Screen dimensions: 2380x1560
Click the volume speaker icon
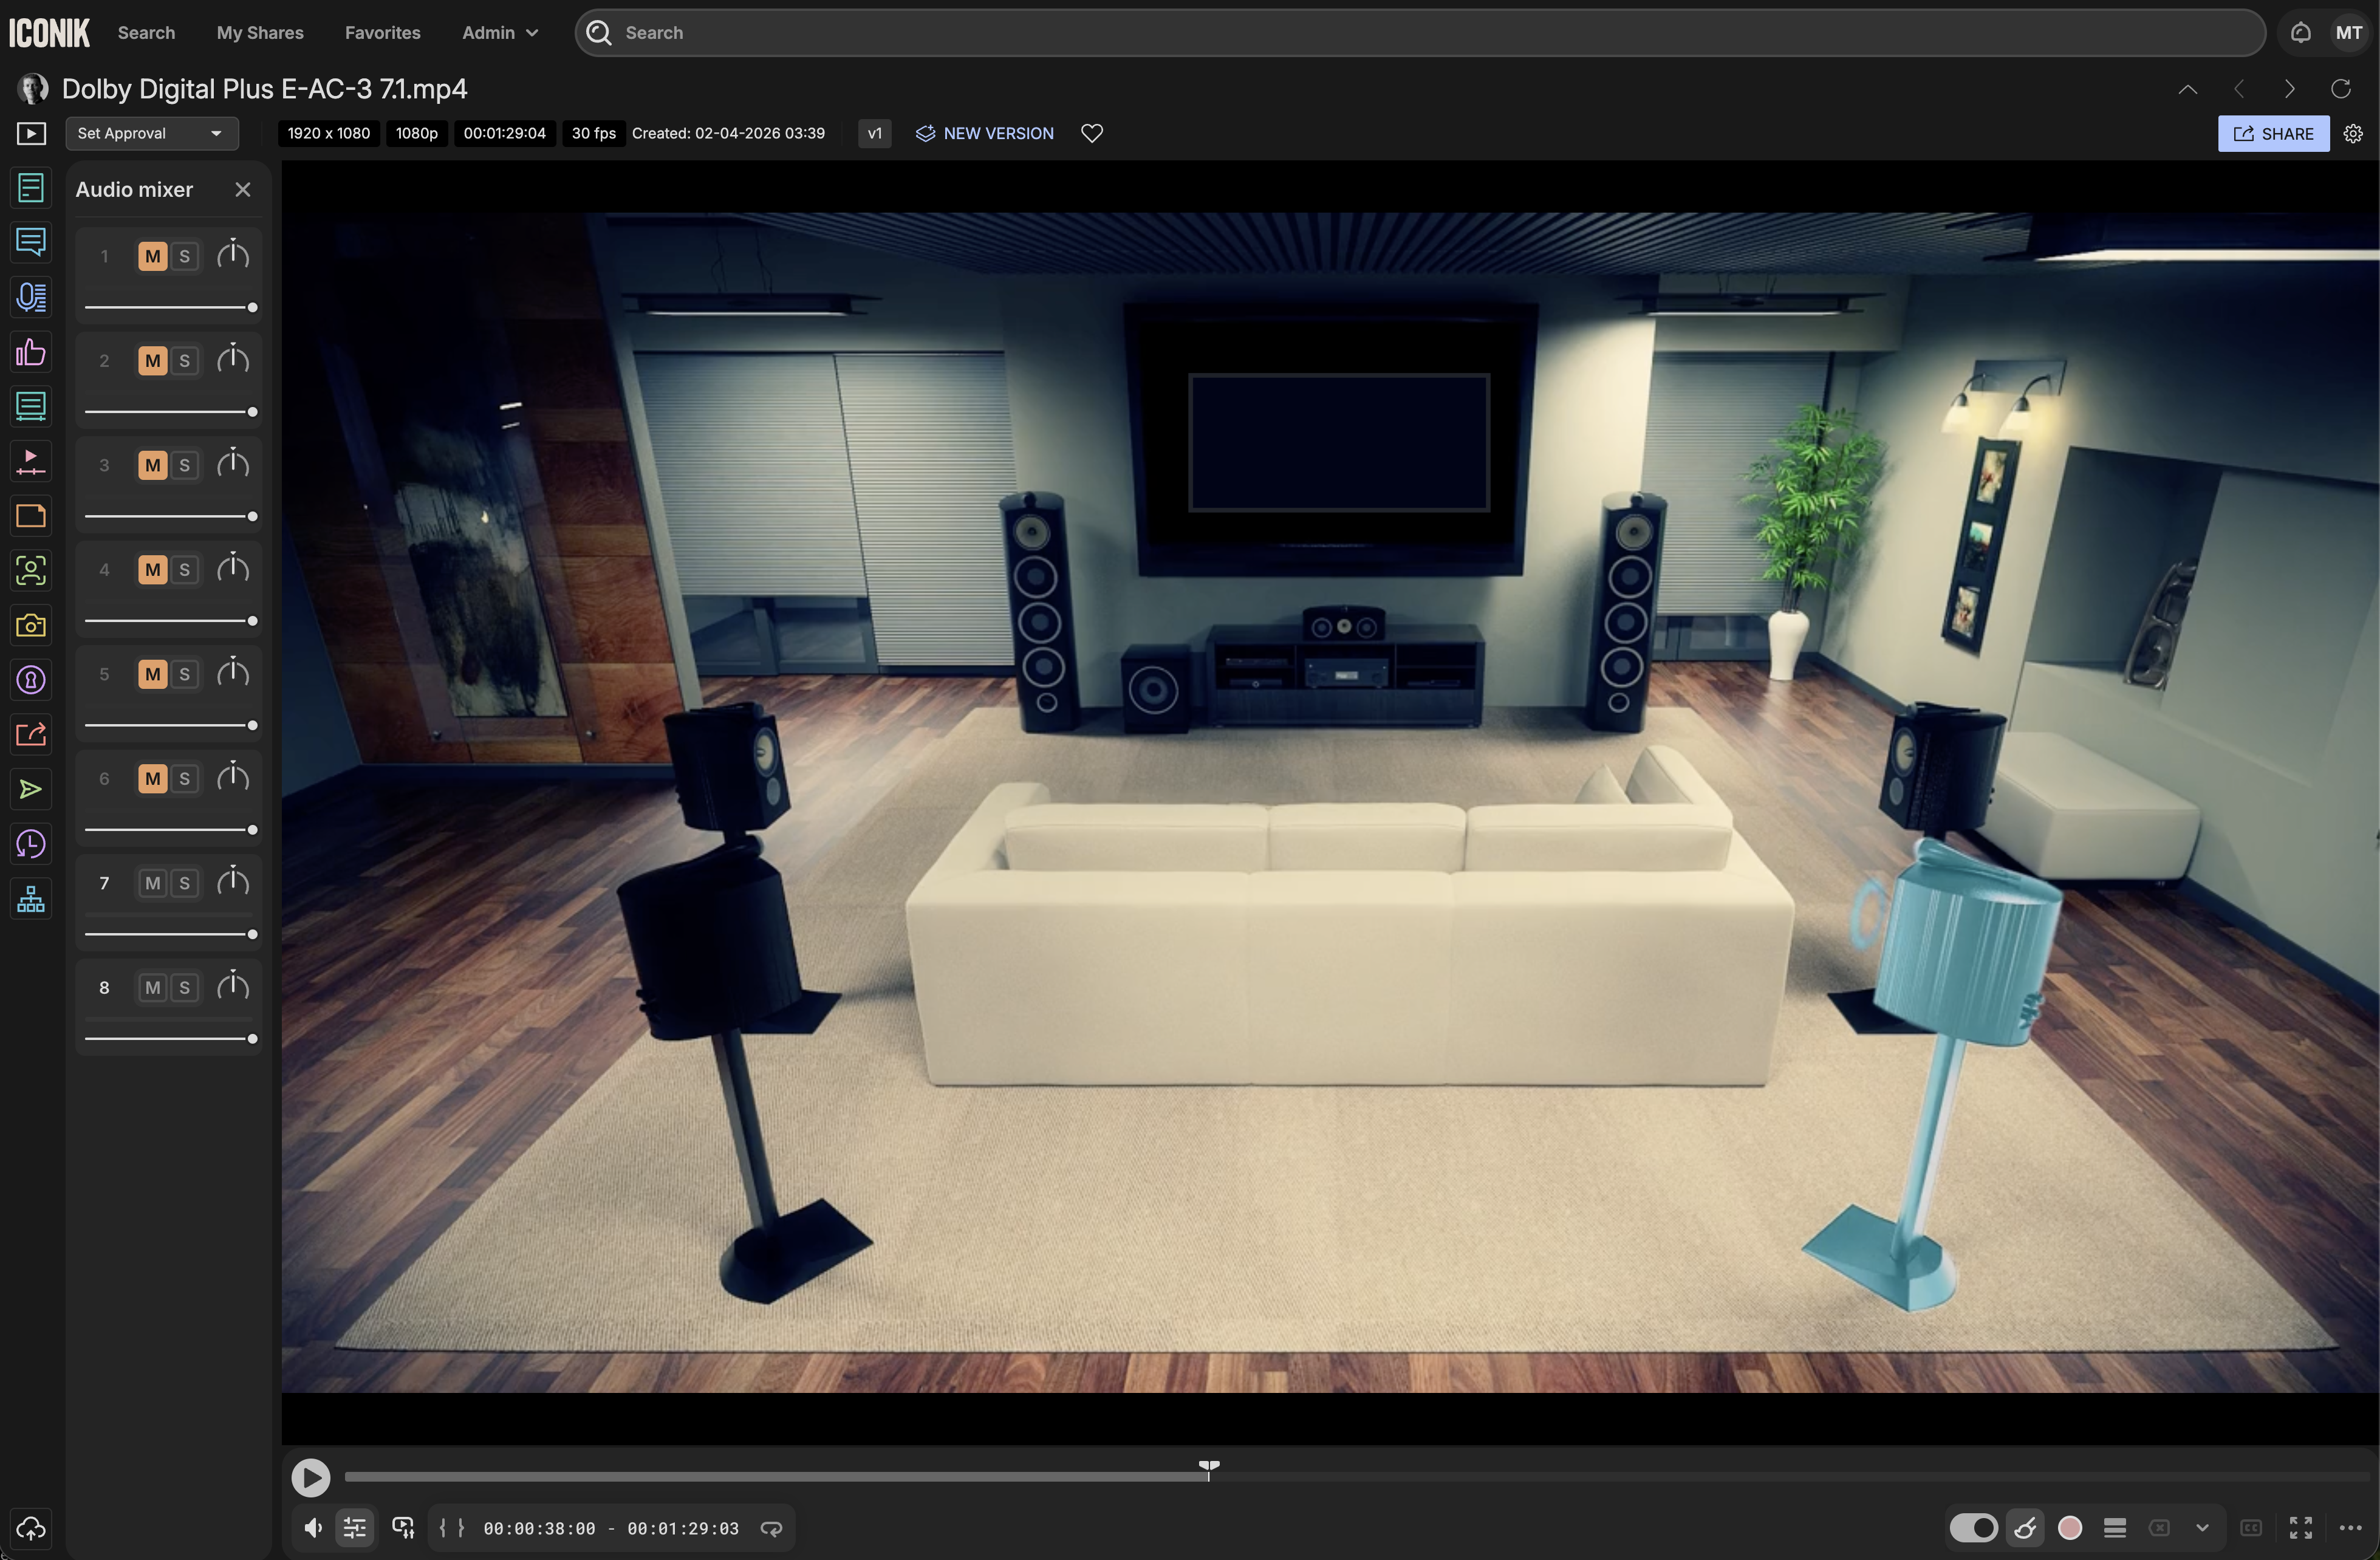(313, 1528)
